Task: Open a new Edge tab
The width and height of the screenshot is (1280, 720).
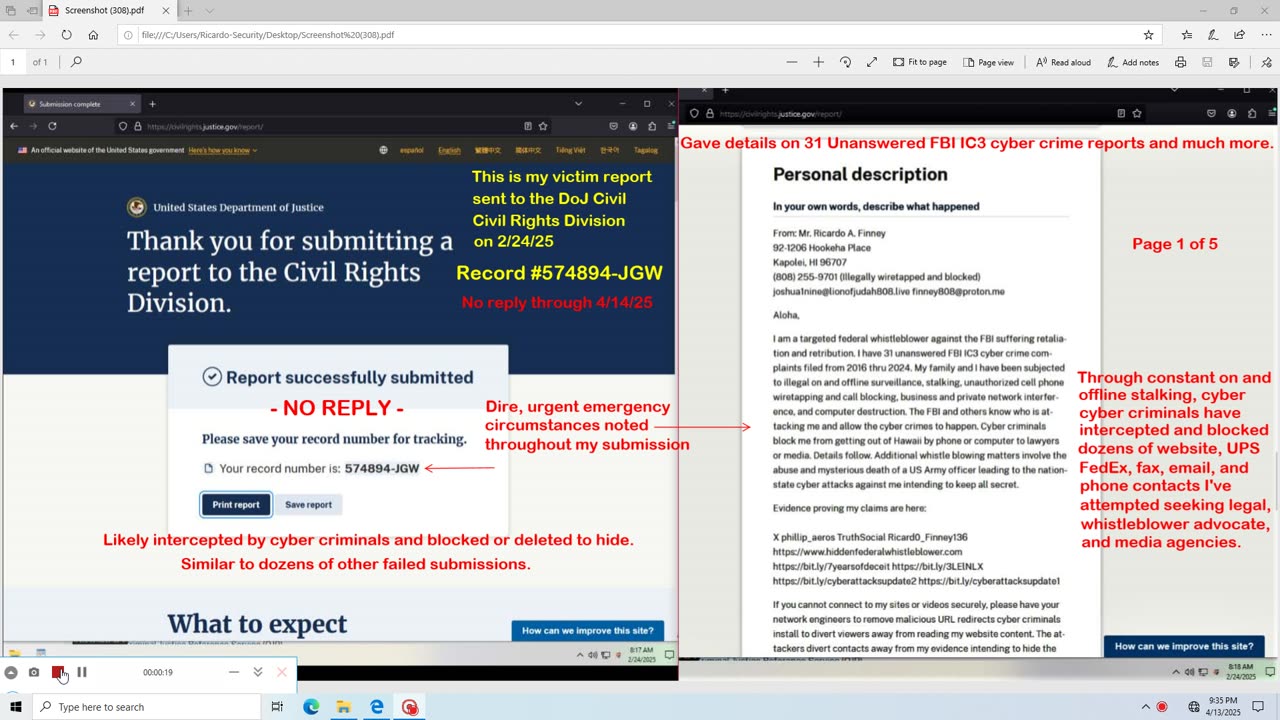Action: 187,10
